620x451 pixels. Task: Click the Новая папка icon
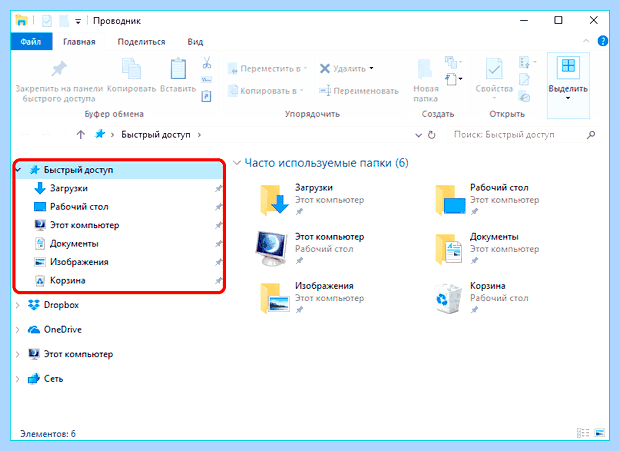tap(425, 69)
